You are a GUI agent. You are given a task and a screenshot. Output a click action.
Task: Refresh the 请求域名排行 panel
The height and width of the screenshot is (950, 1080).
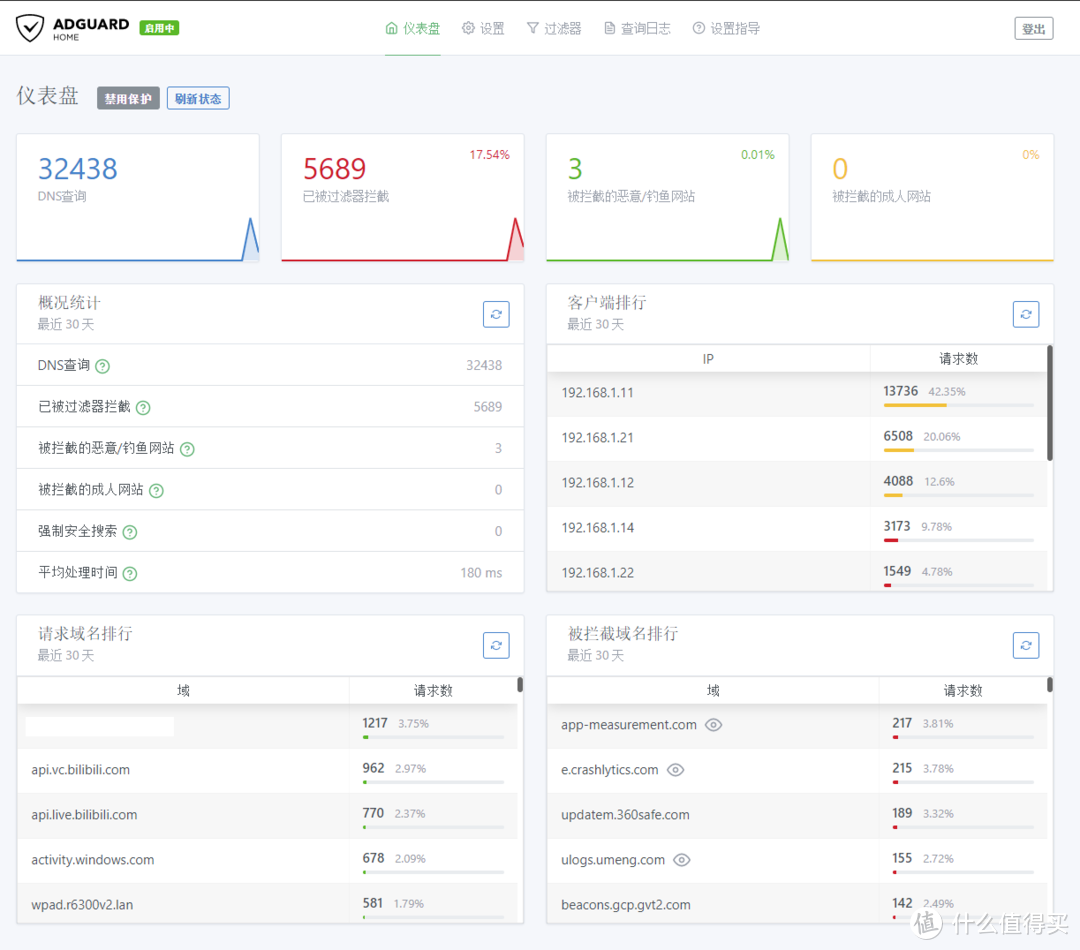pyautogui.click(x=496, y=645)
